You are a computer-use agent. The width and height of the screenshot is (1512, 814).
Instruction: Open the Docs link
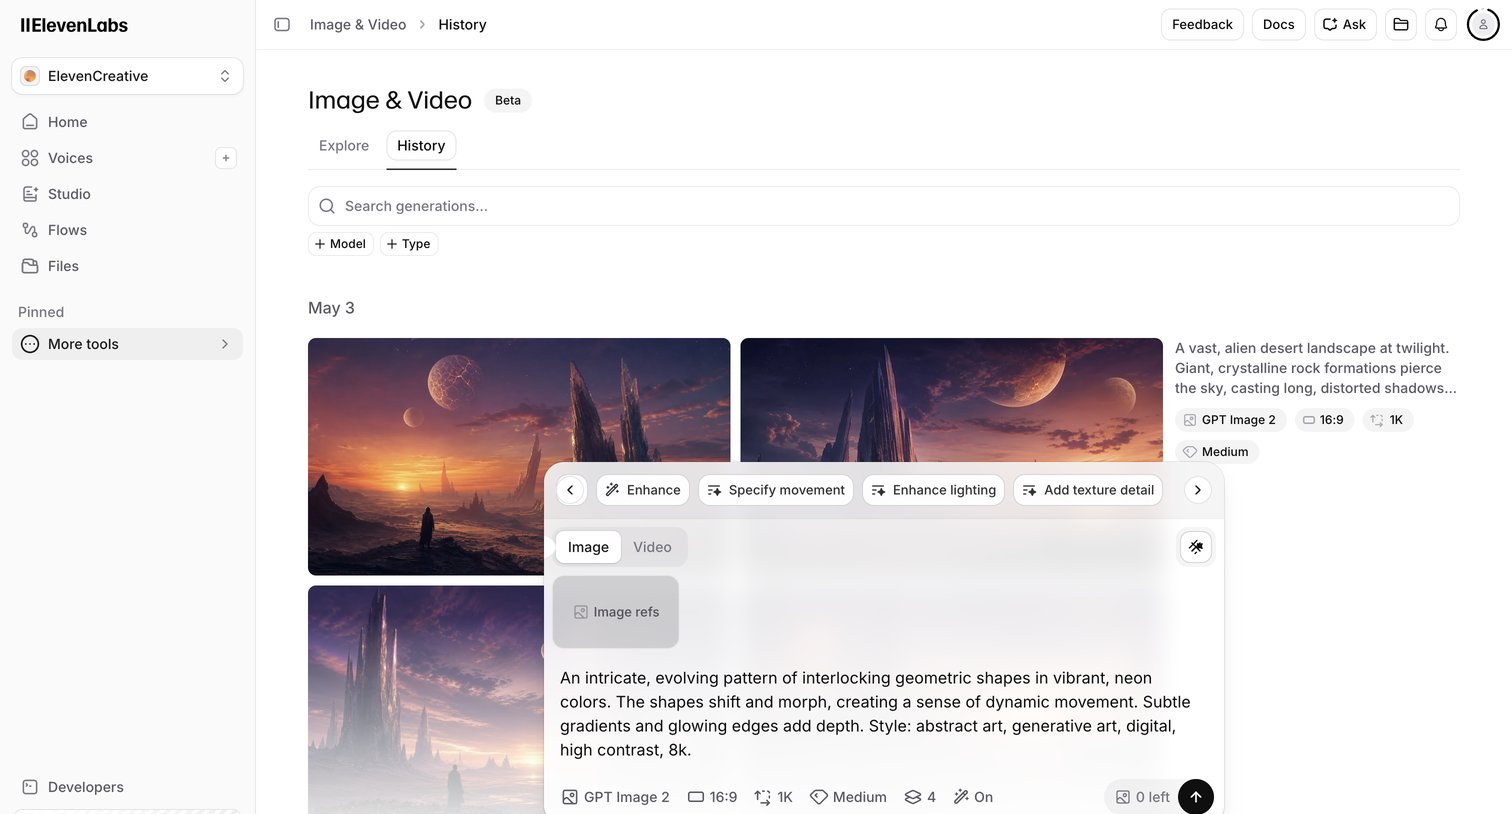click(1278, 24)
